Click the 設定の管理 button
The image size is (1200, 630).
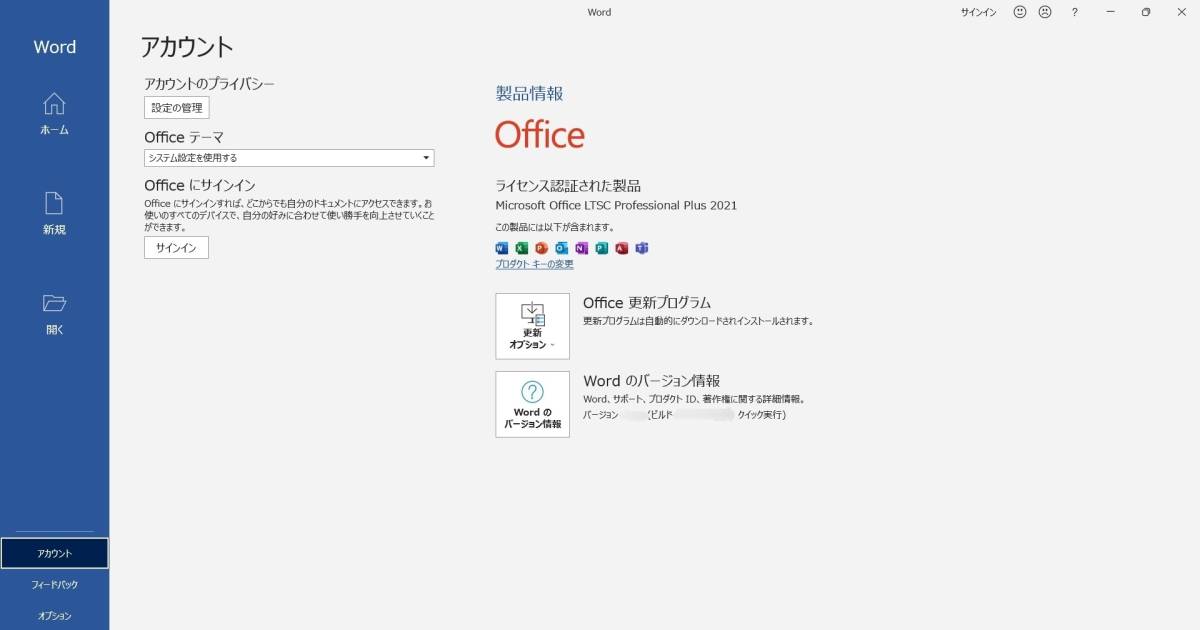coord(177,108)
